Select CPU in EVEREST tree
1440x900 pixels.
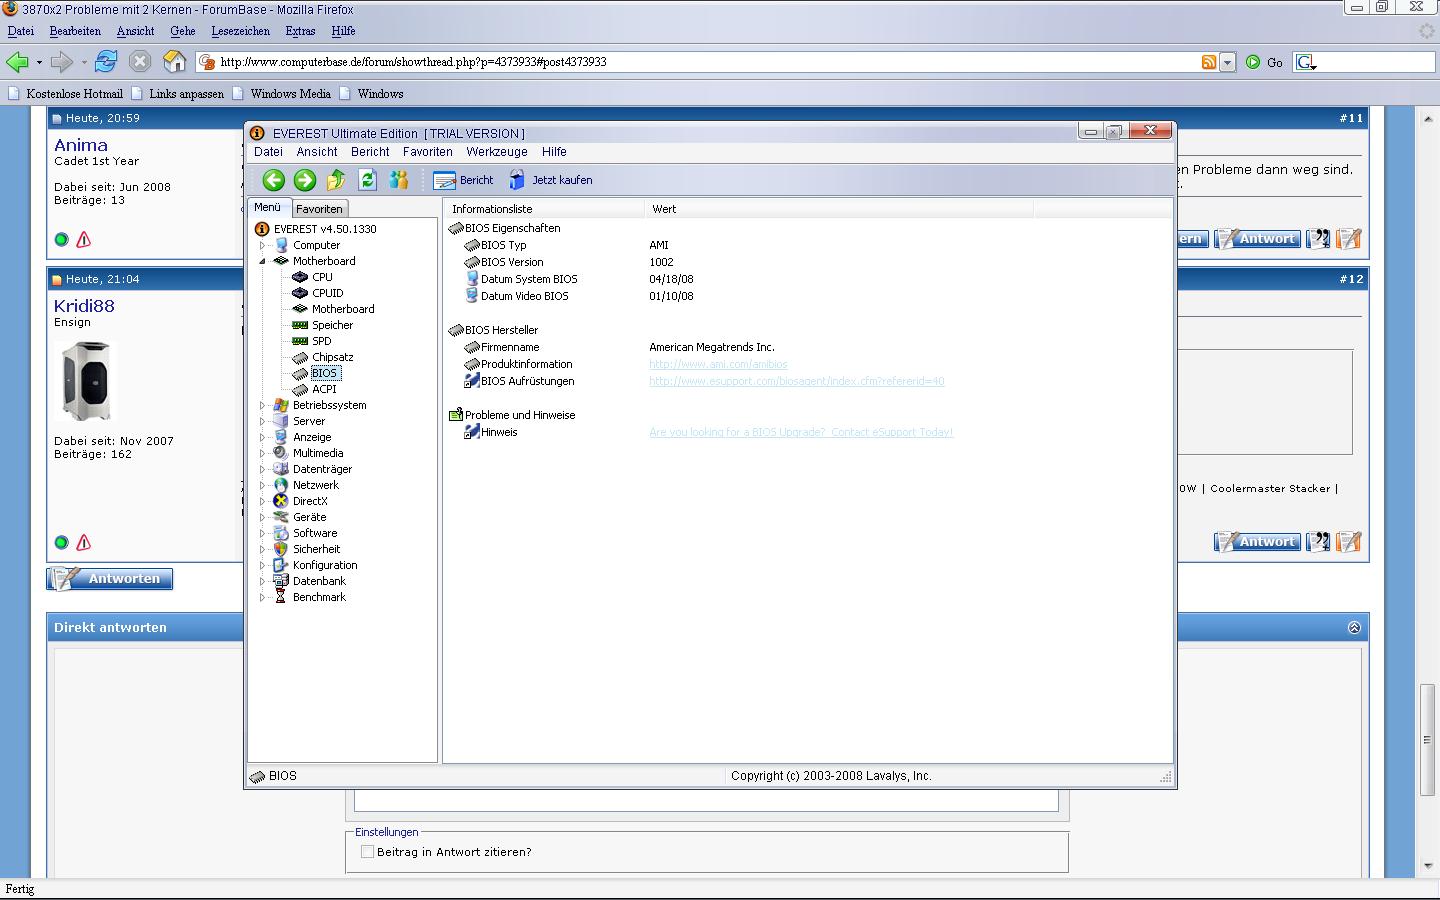pyautogui.click(x=322, y=277)
